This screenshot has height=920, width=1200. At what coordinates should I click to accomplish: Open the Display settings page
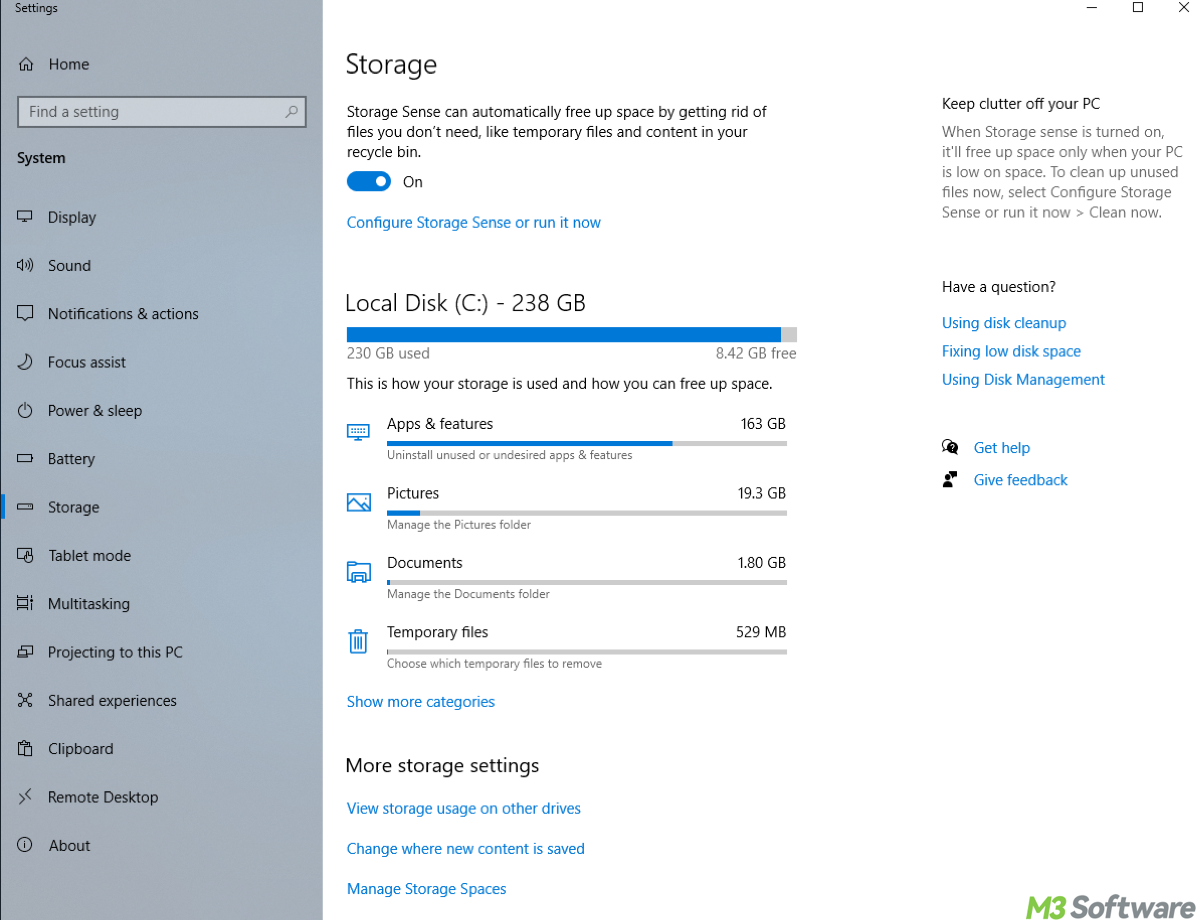click(72, 217)
